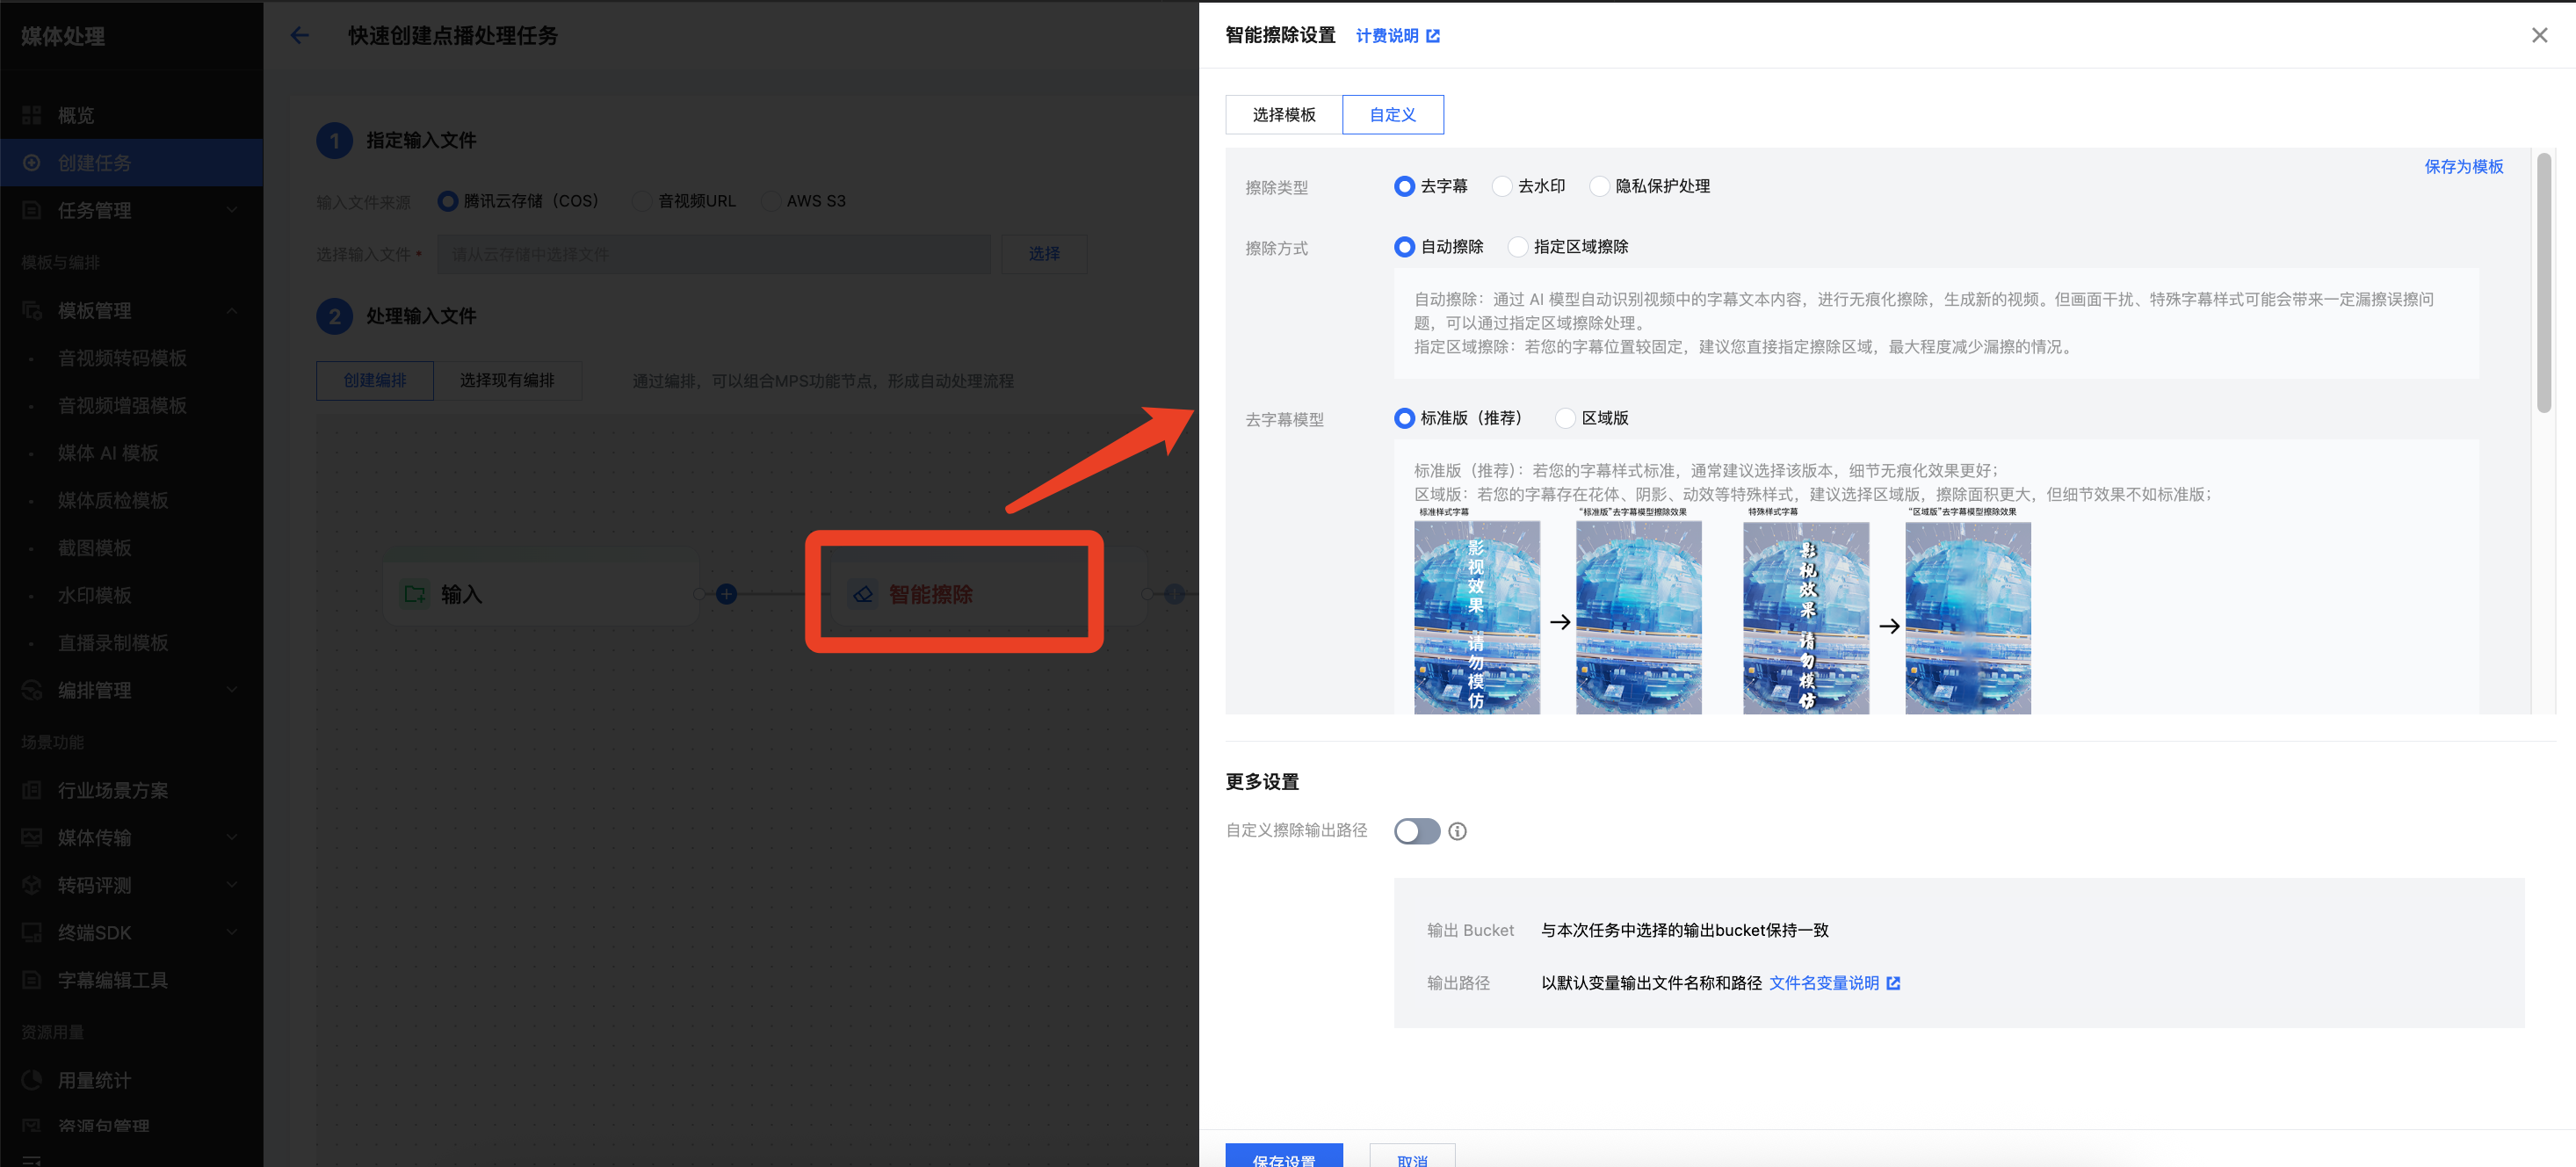
Task: Enable 自定义擦除输出路径 switch
Action: pos(1416,831)
